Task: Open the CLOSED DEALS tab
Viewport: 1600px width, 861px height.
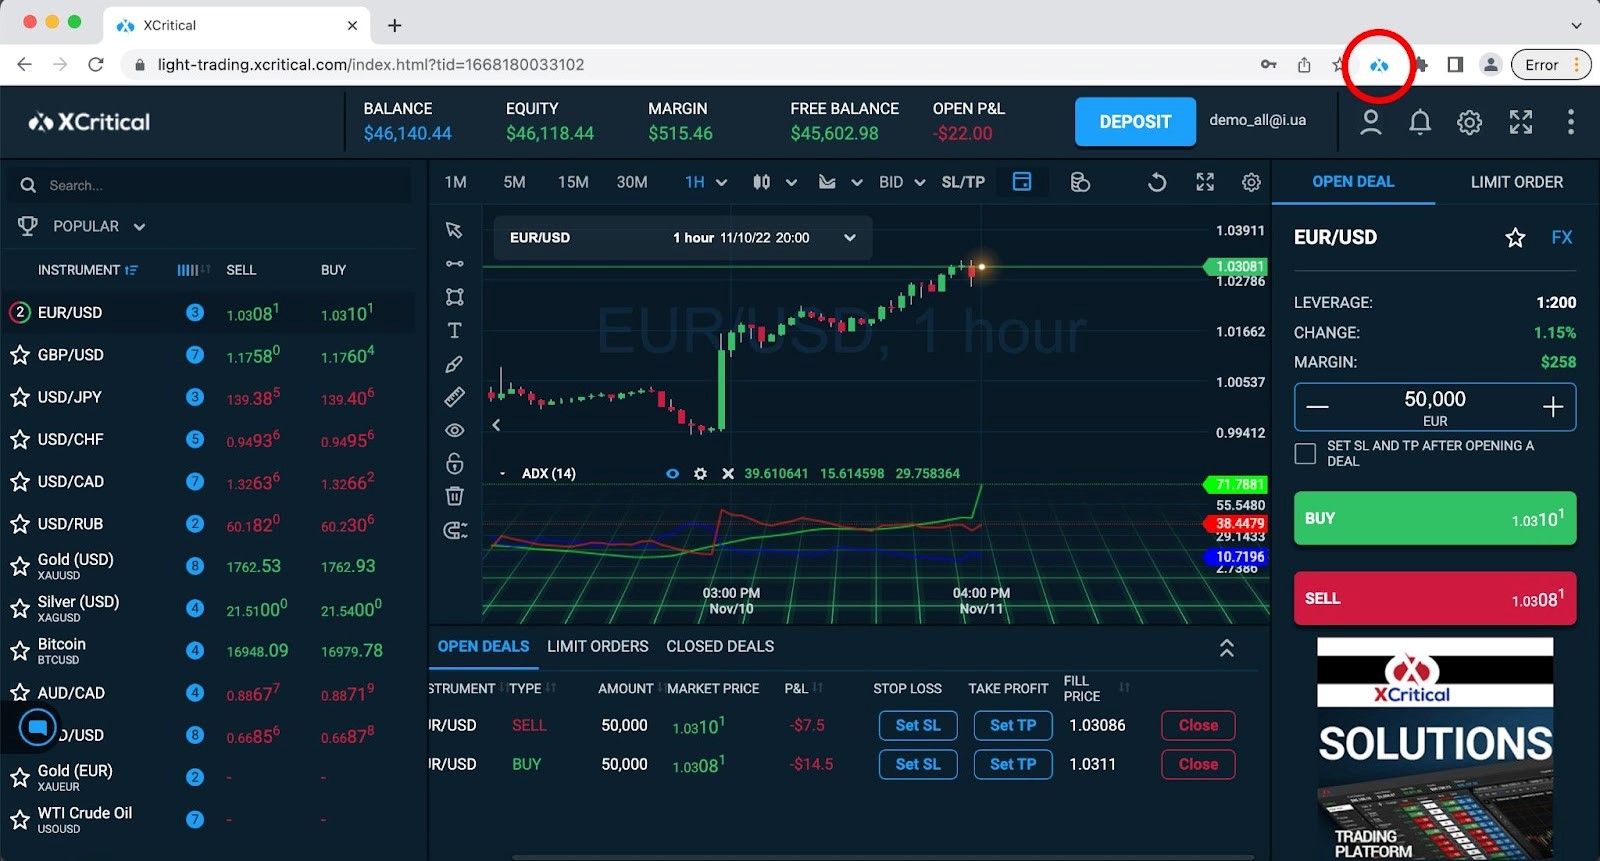Action: (720, 646)
